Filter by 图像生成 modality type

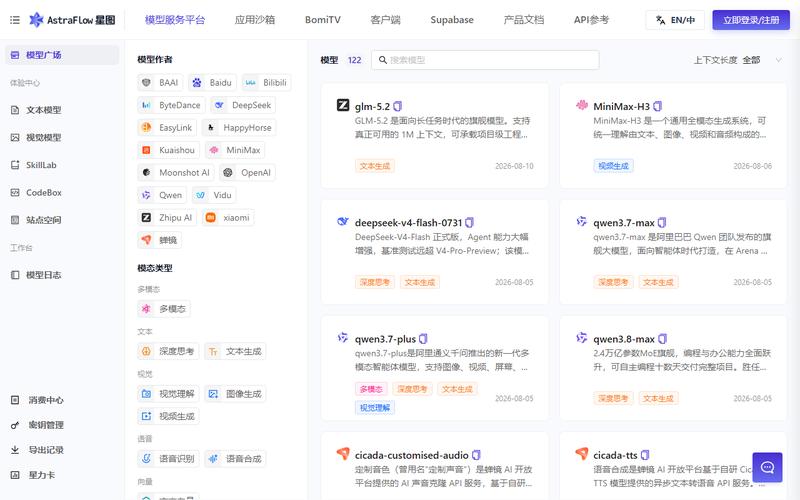(235, 394)
